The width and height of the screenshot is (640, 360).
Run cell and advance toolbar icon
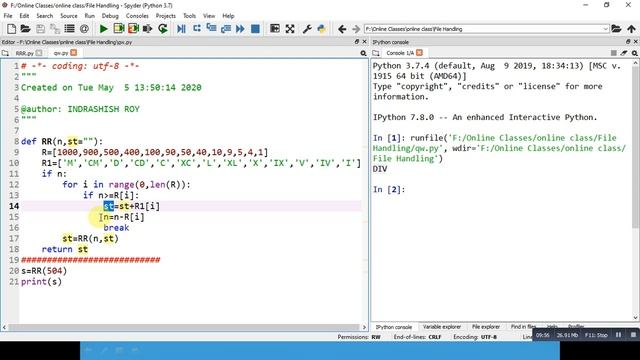coord(133,29)
